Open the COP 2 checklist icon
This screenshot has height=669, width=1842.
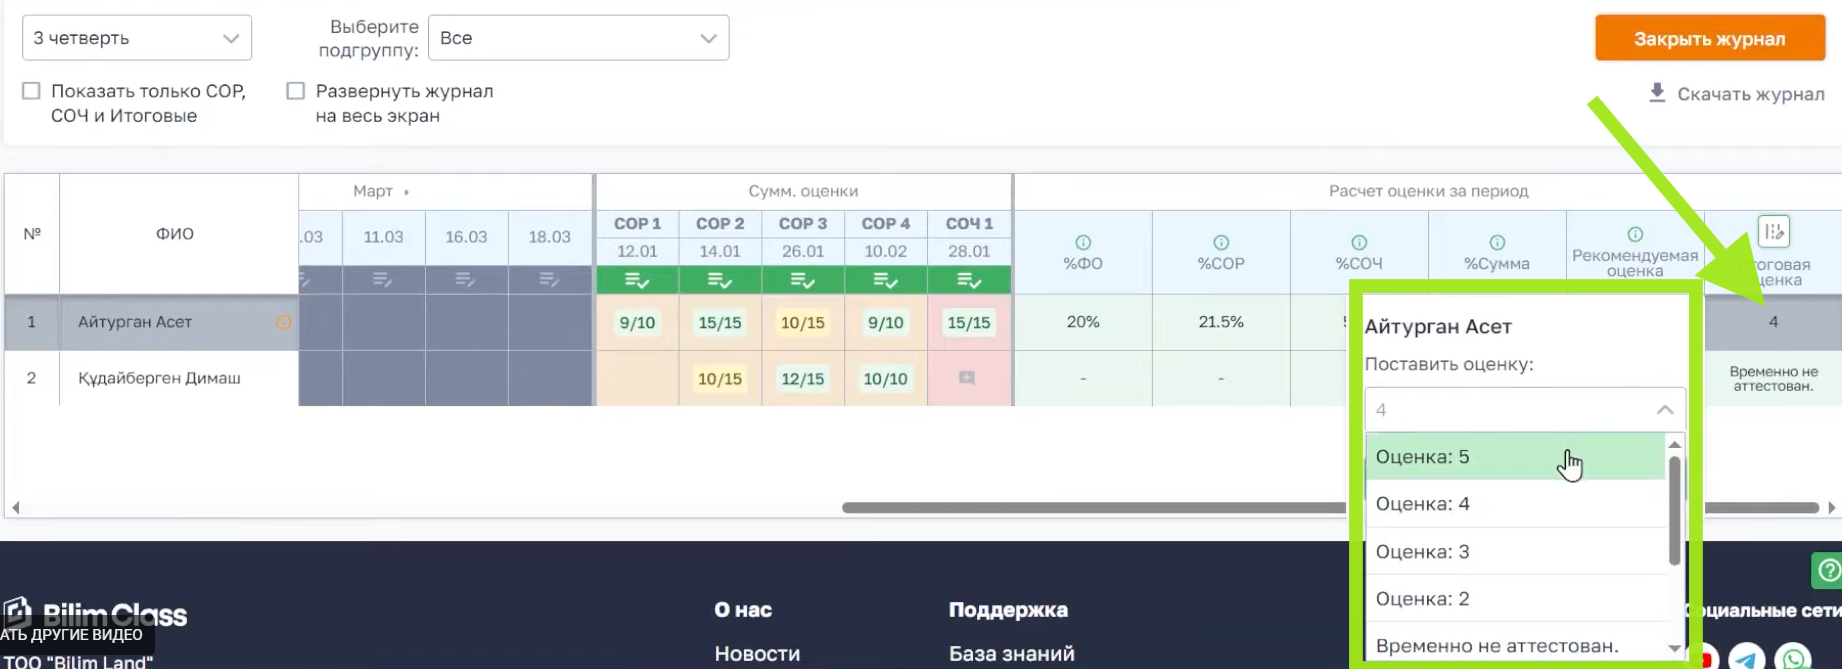point(720,281)
